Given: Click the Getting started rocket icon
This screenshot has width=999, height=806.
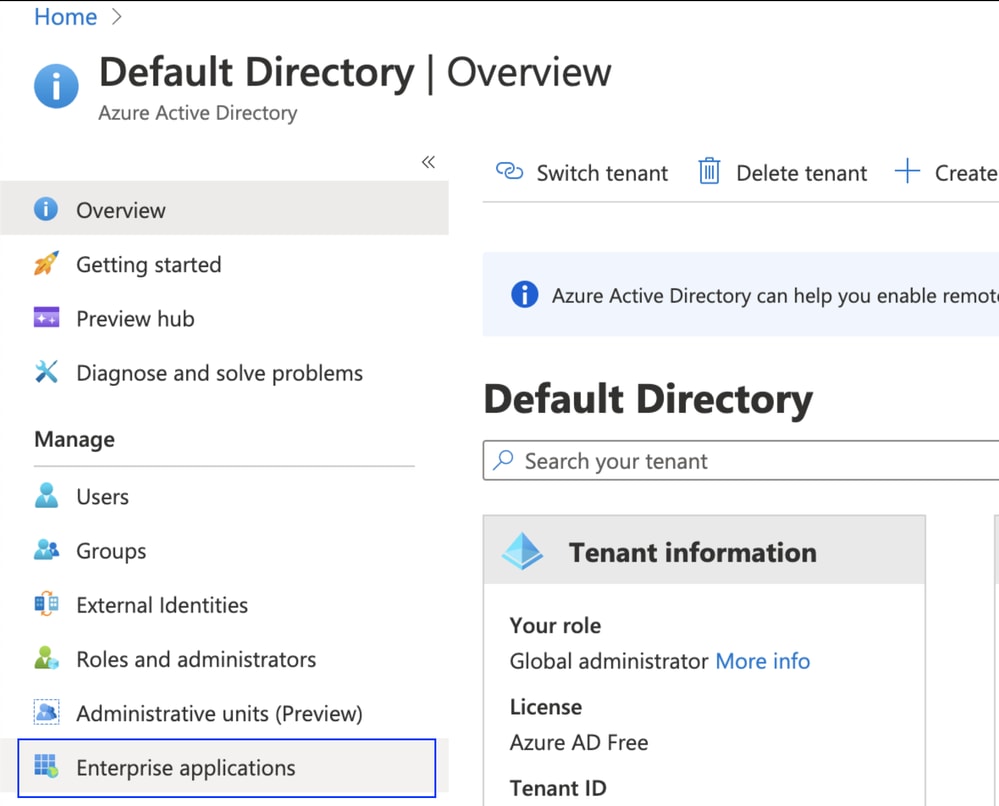Looking at the screenshot, I should 46,263.
